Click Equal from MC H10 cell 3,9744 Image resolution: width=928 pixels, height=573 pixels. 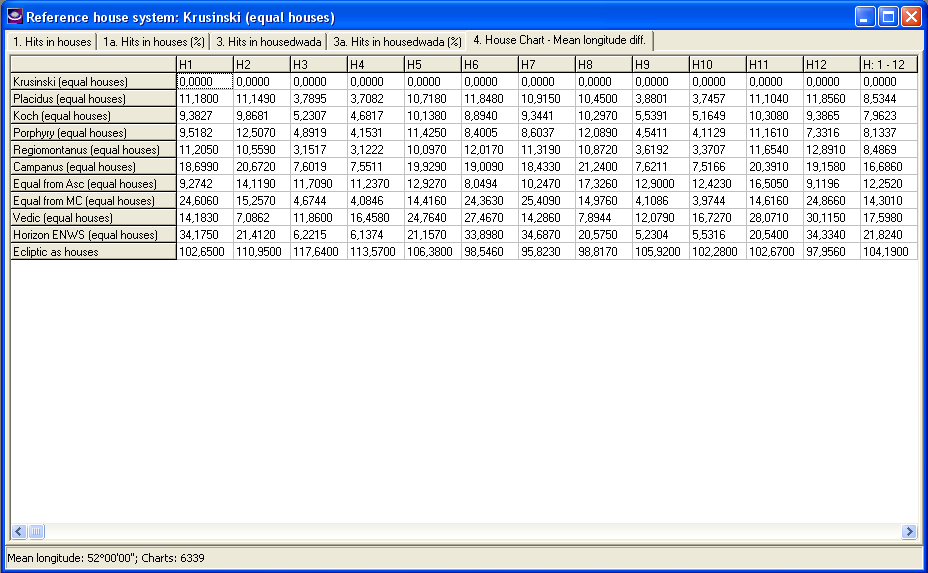click(x=717, y=201)
